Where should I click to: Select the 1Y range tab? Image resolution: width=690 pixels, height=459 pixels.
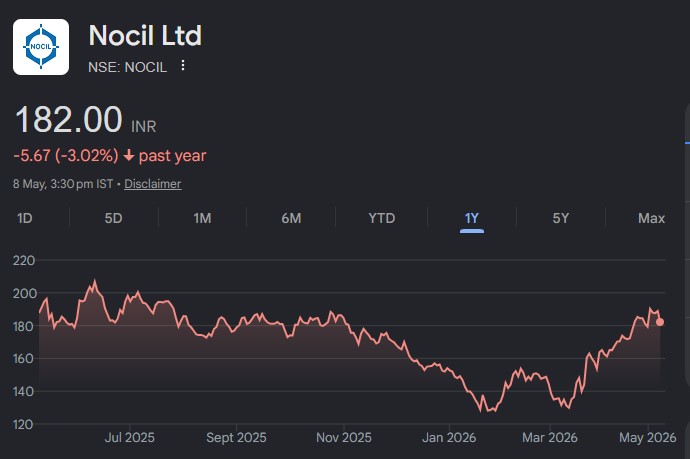(472, 218)
